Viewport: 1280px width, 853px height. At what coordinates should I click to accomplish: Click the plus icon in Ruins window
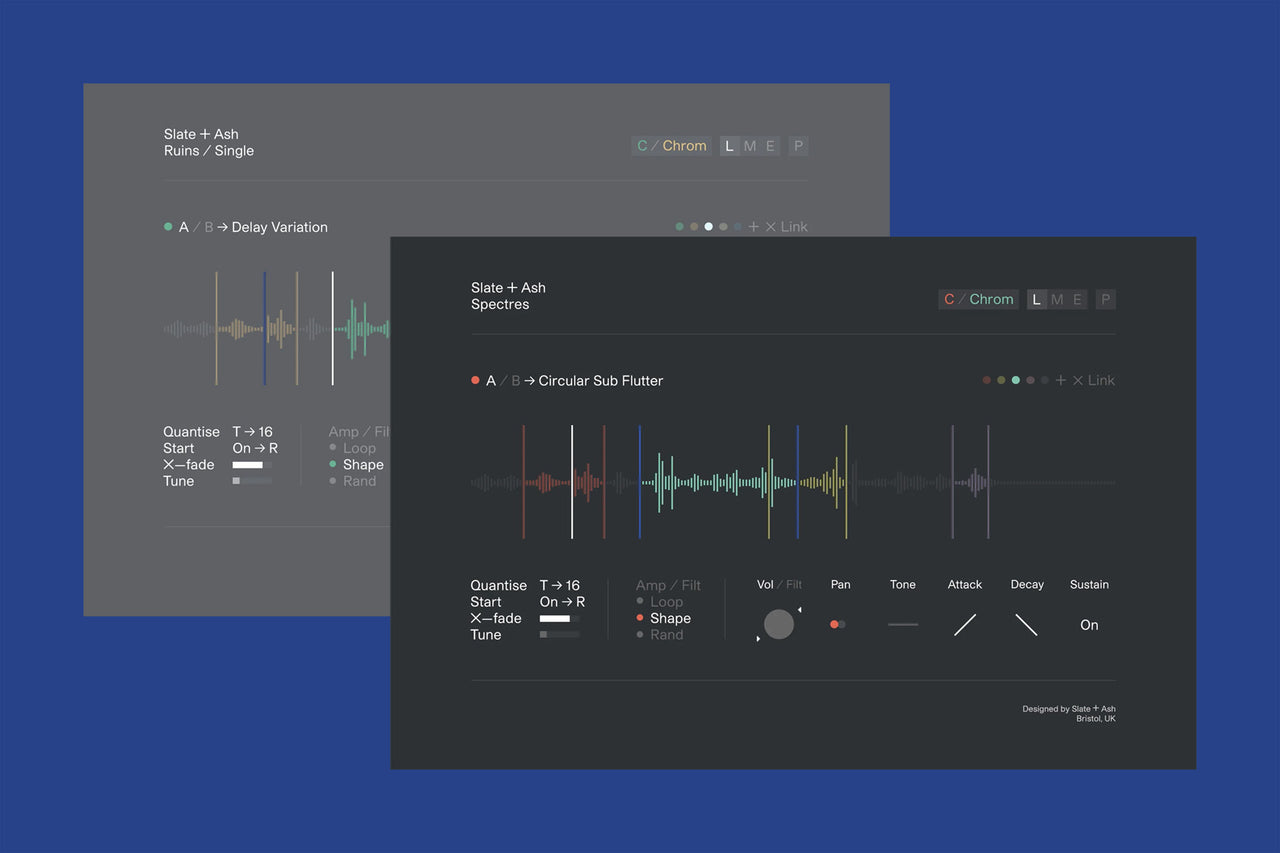[x=754, y=227]
